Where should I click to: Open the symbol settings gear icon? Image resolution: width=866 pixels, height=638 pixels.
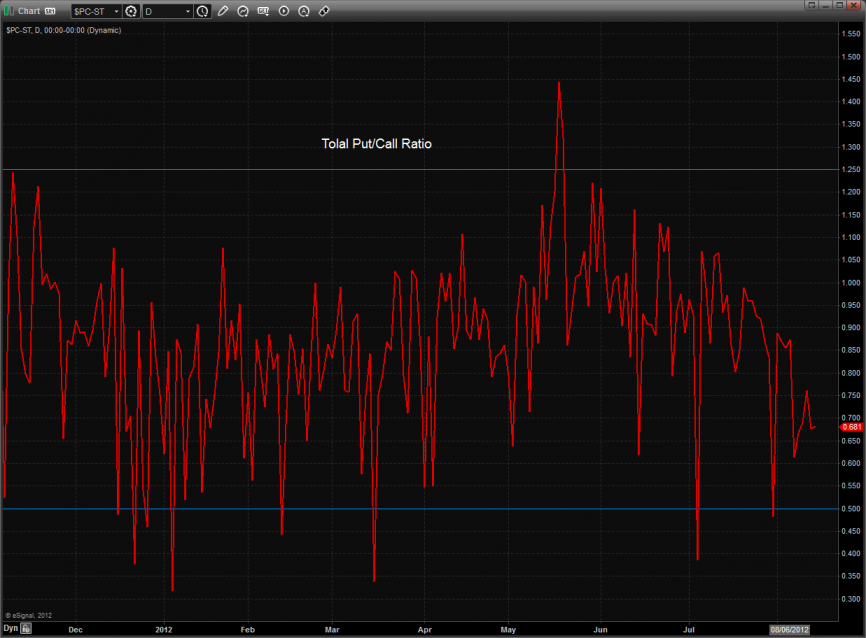click(x=130, y=11)
